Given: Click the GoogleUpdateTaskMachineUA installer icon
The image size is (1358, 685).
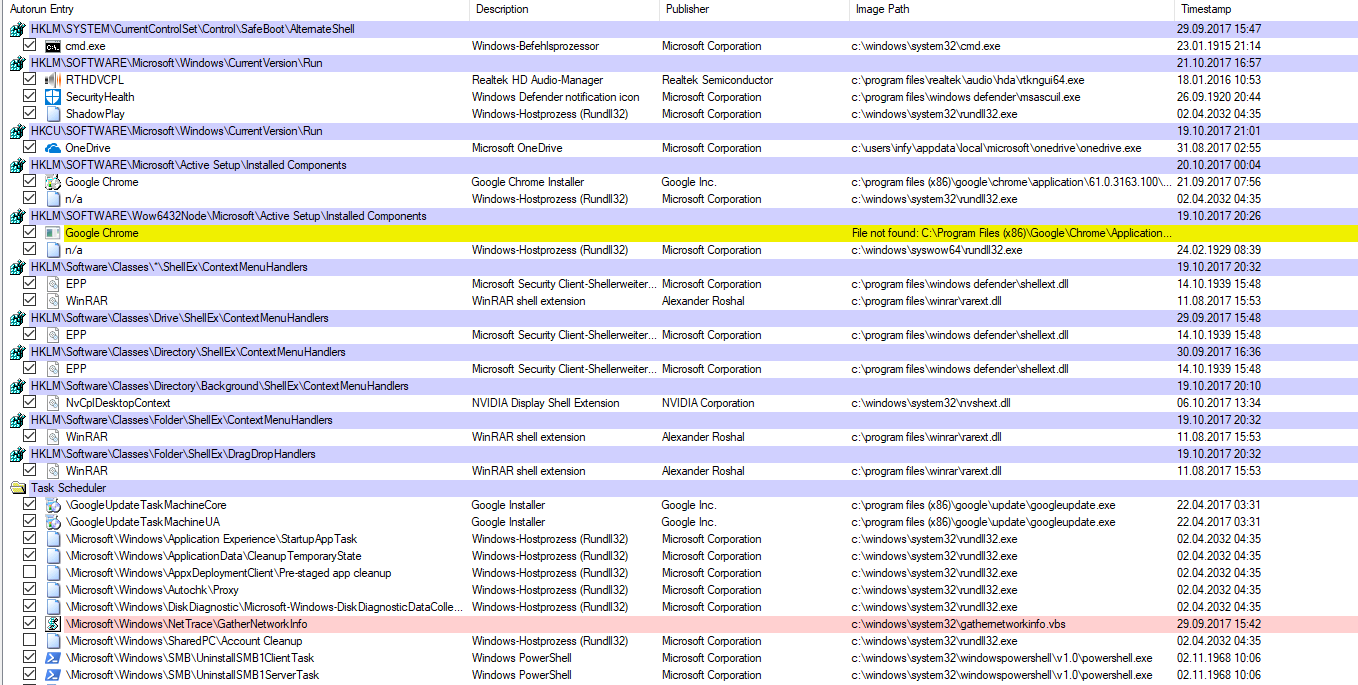Looking at the screenshot, I should click(x=53, y=522).
